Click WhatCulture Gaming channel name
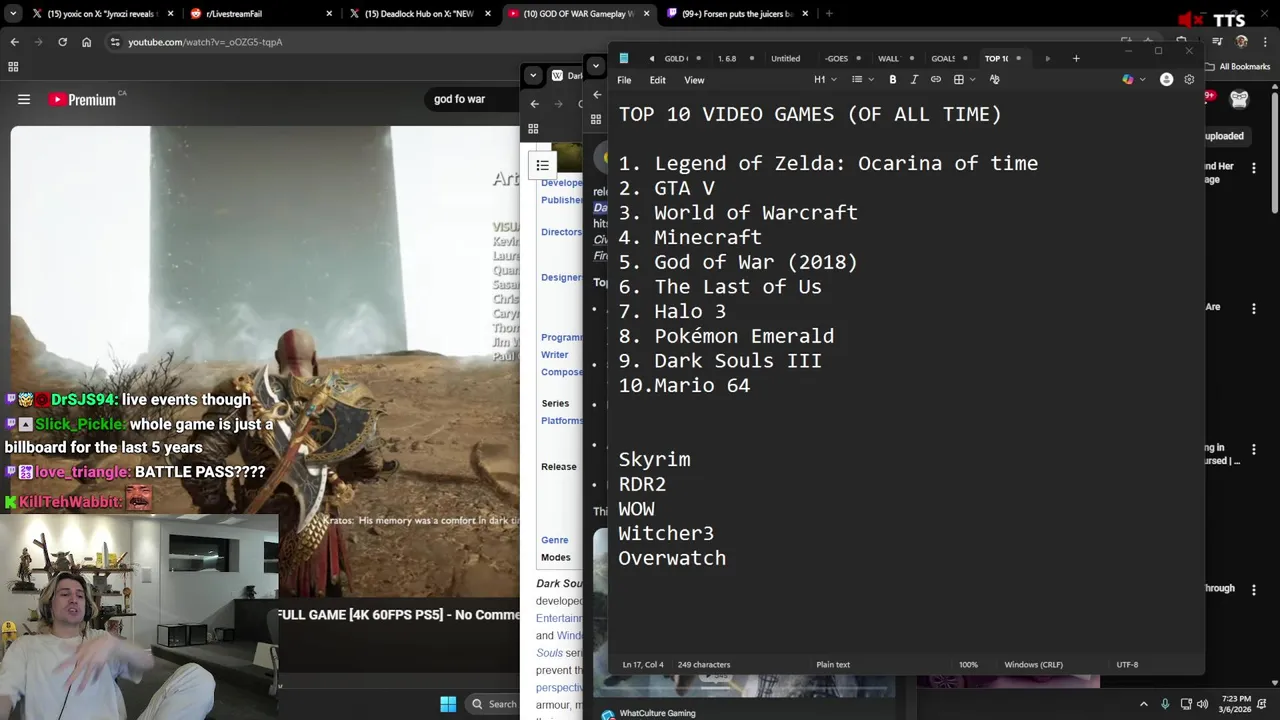This screenshot has height=720, width=1280. 657,713
